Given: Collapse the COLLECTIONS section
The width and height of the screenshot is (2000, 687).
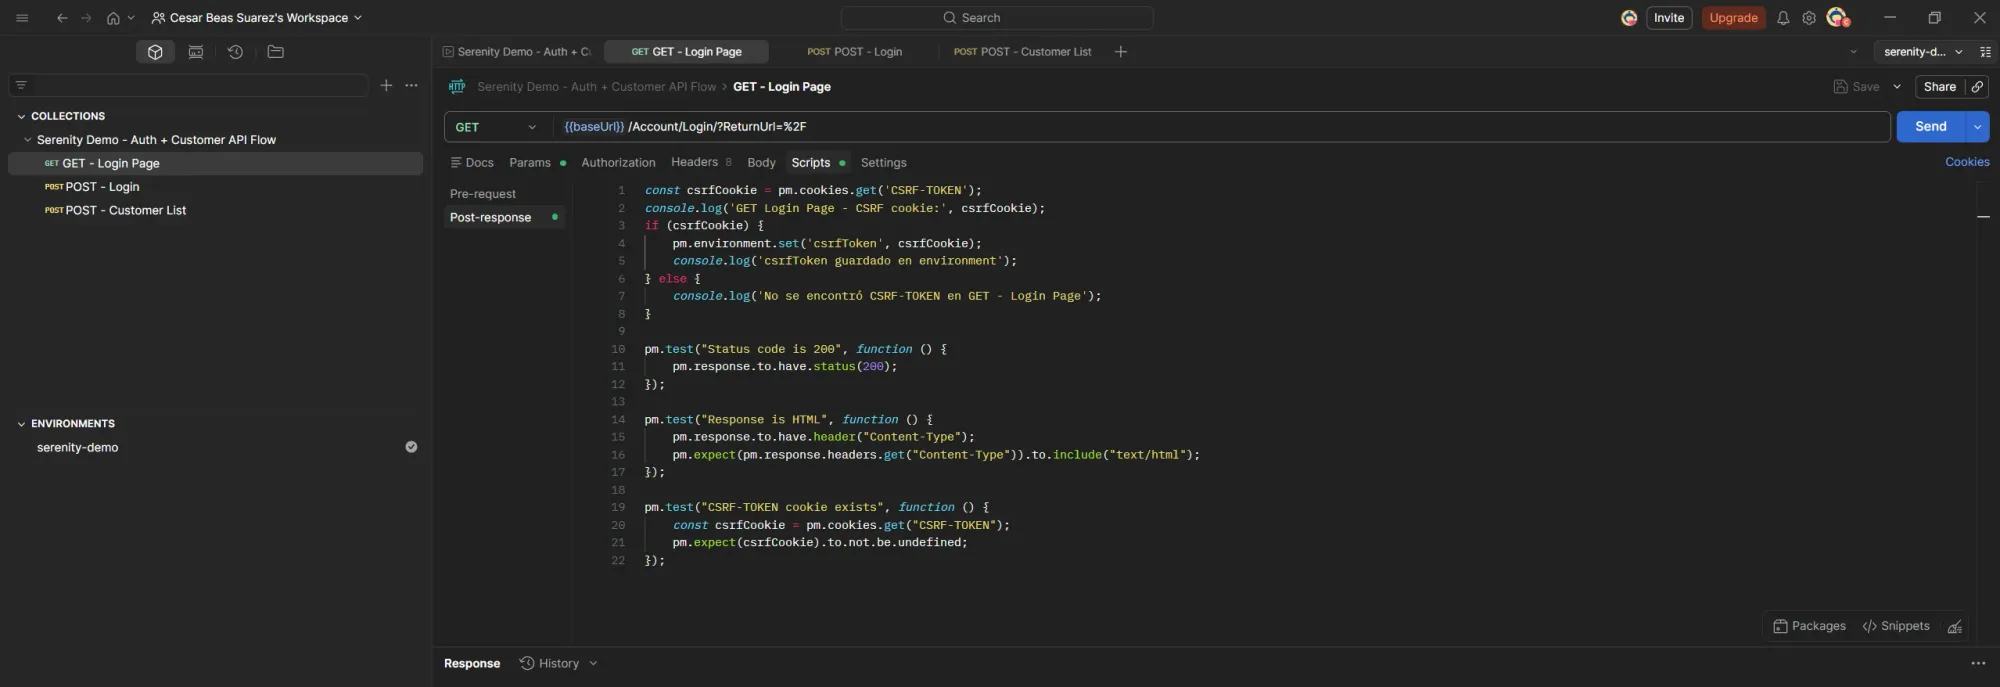Looking at the screenshot, I should point(21,116).
